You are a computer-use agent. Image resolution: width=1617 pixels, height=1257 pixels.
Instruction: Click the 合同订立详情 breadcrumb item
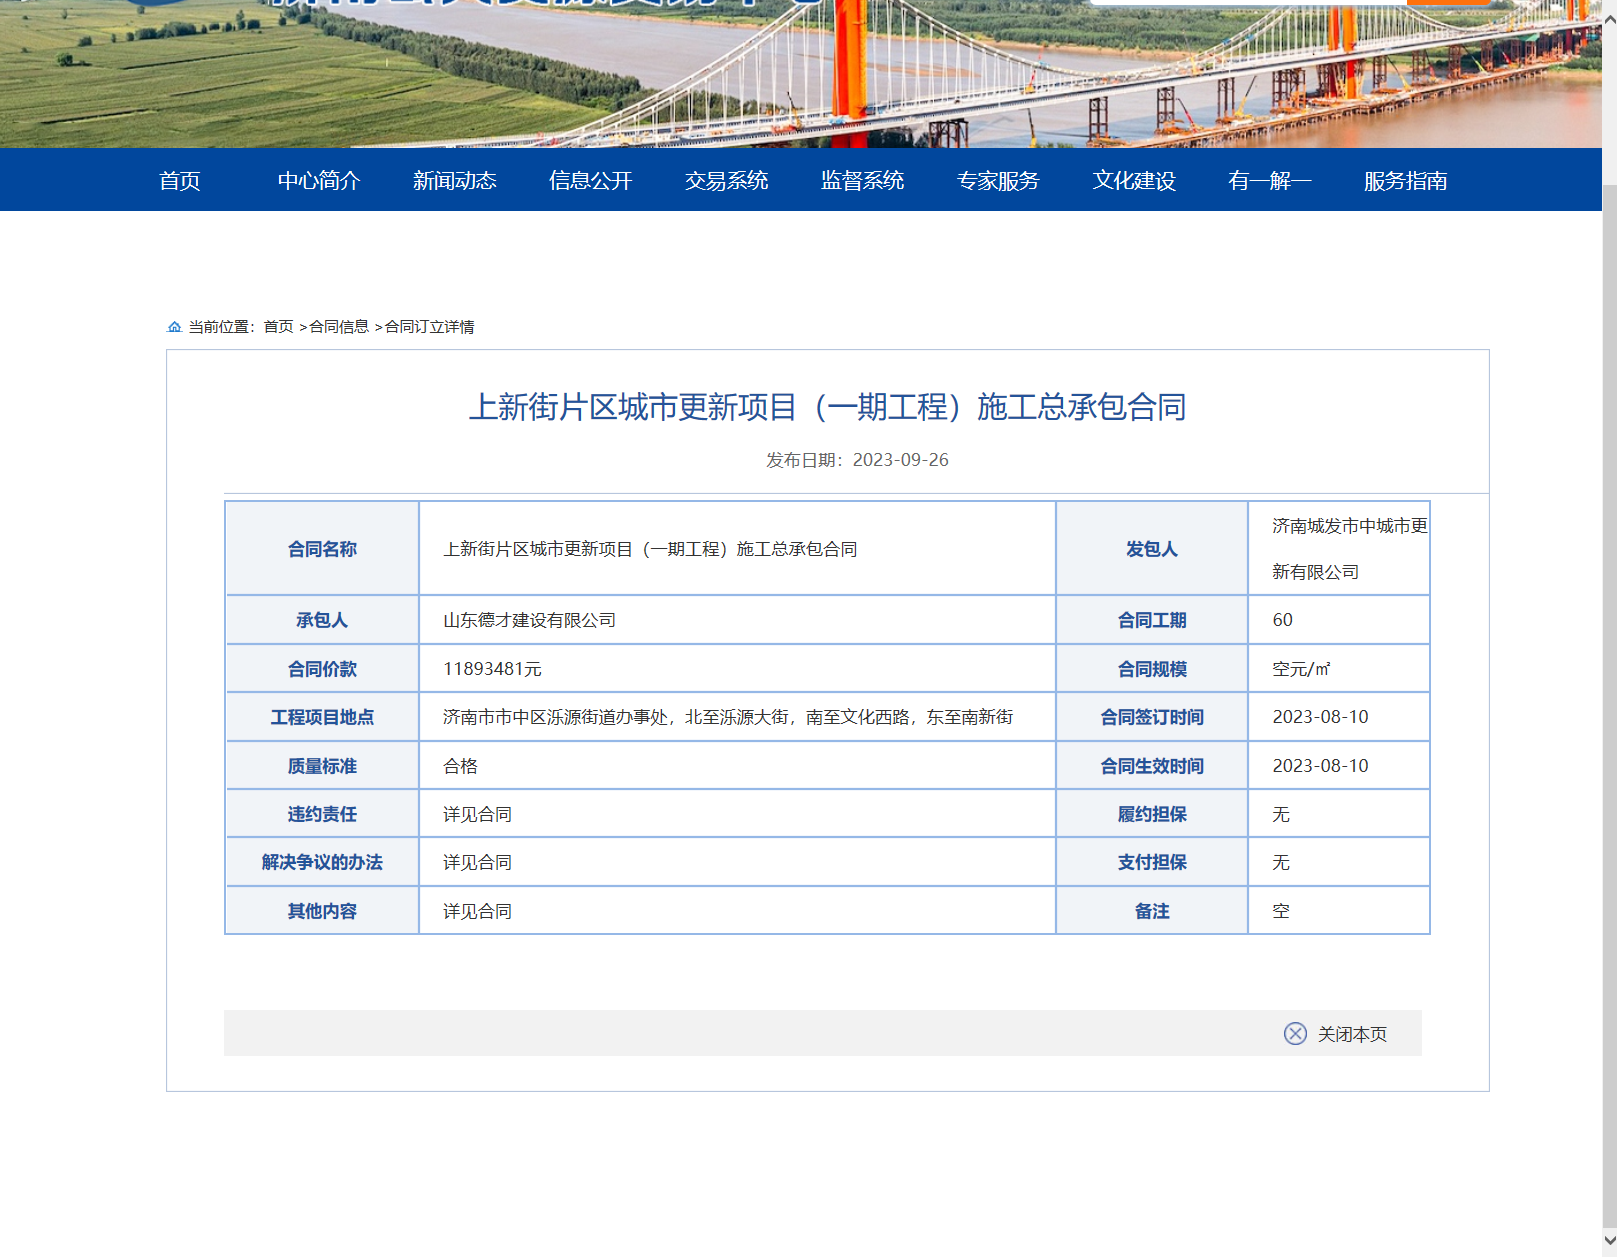coord(430,327)
